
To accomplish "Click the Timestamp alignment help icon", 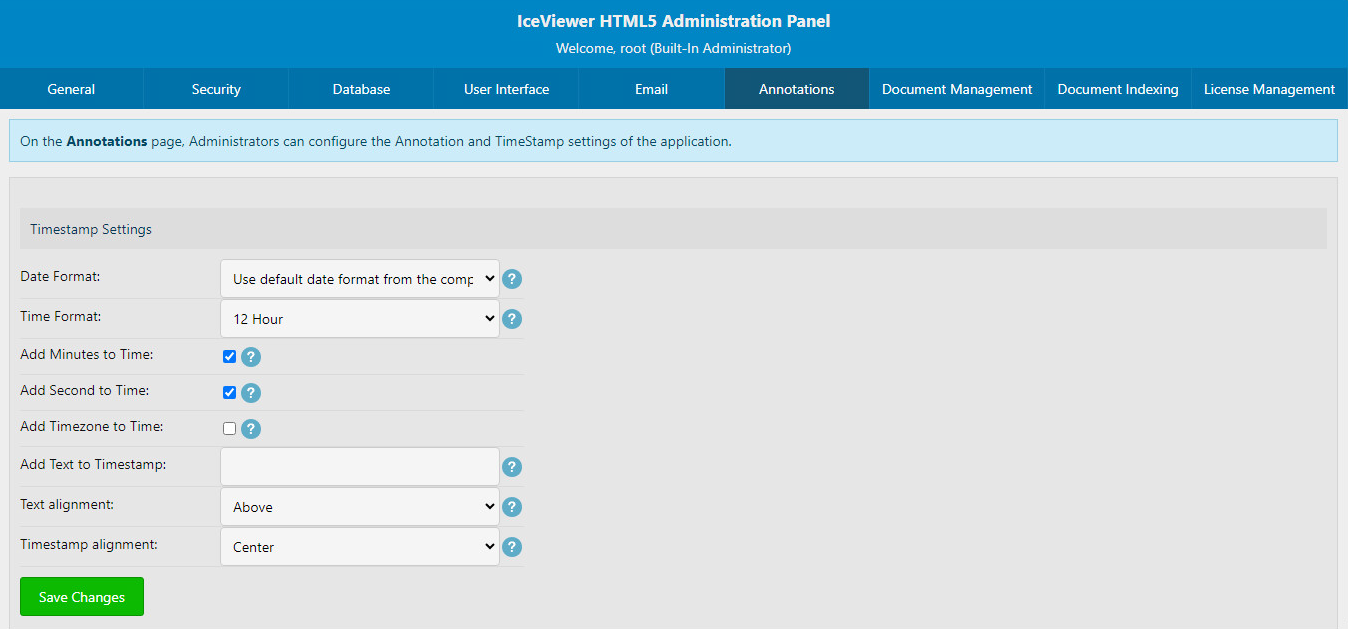I will 512,547.
